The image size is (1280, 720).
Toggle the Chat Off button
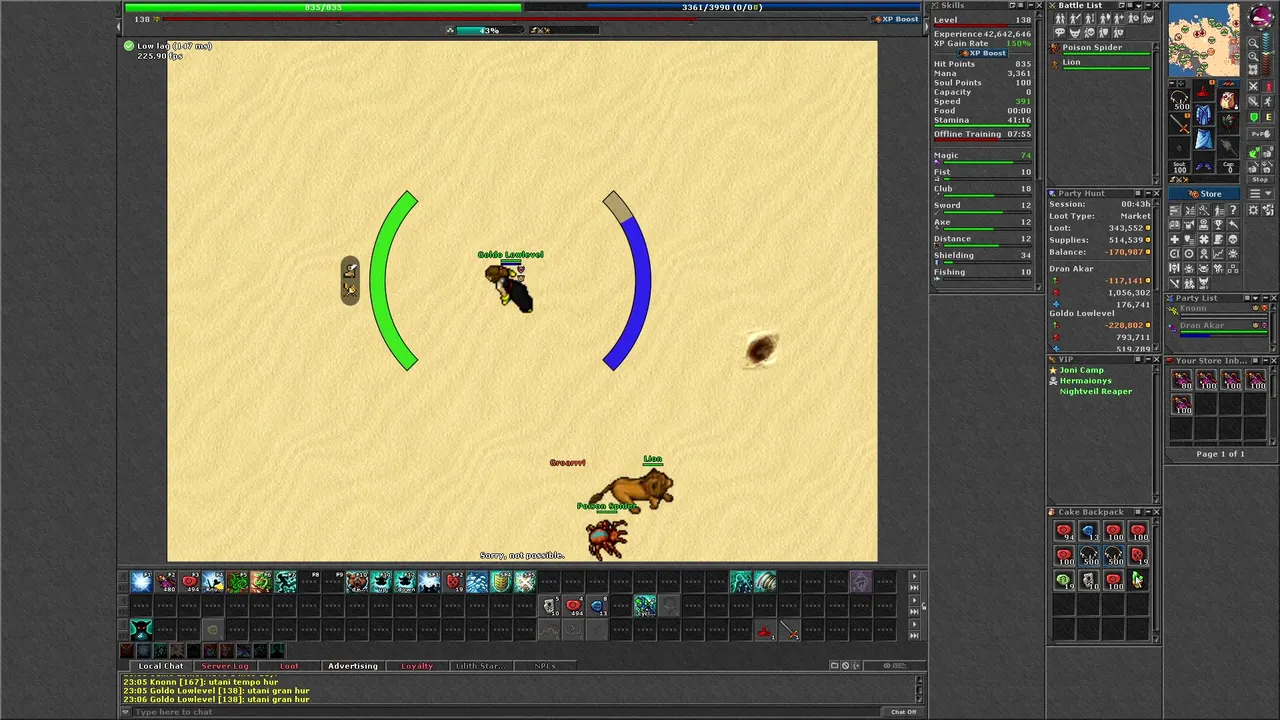[903, 712]
